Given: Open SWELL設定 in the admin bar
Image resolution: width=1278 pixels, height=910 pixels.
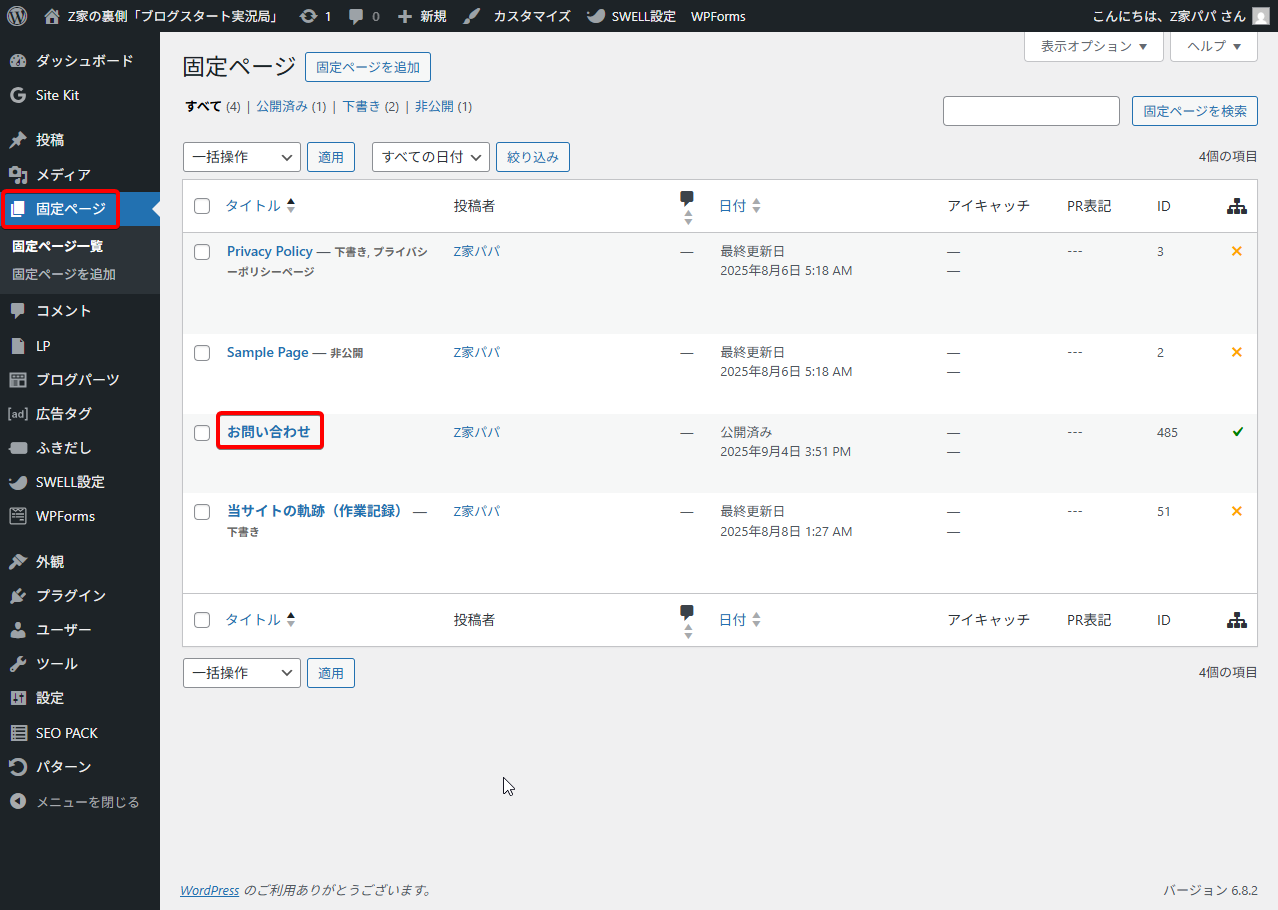Looking at the screenshot, I should (643, 16).
